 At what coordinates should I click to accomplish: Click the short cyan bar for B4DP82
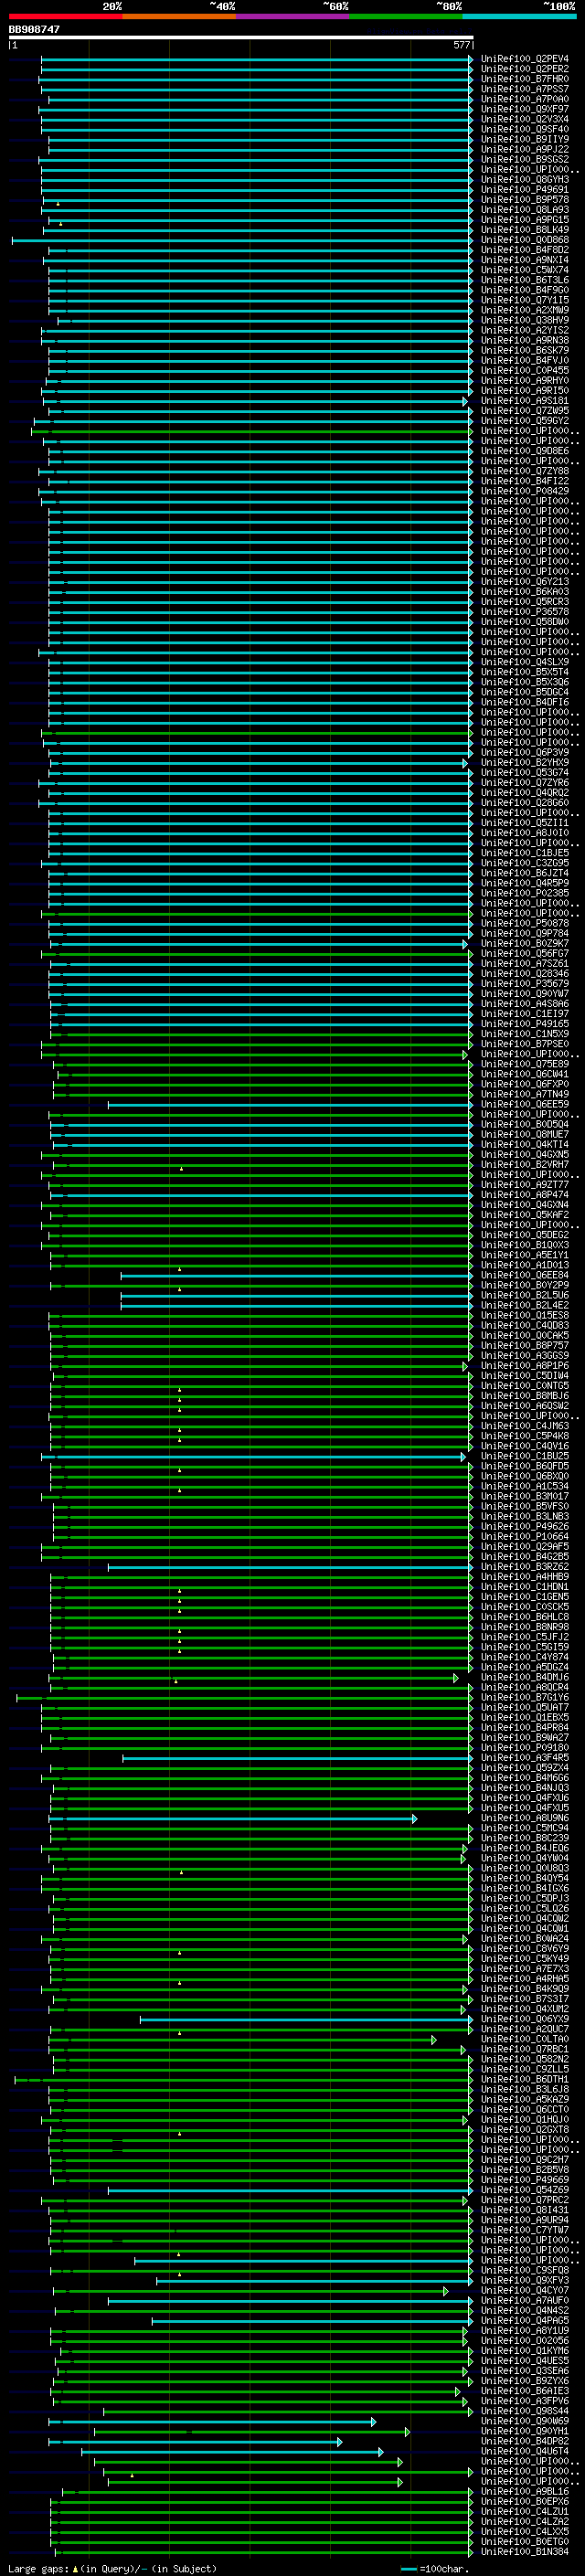coord(194,2441)
